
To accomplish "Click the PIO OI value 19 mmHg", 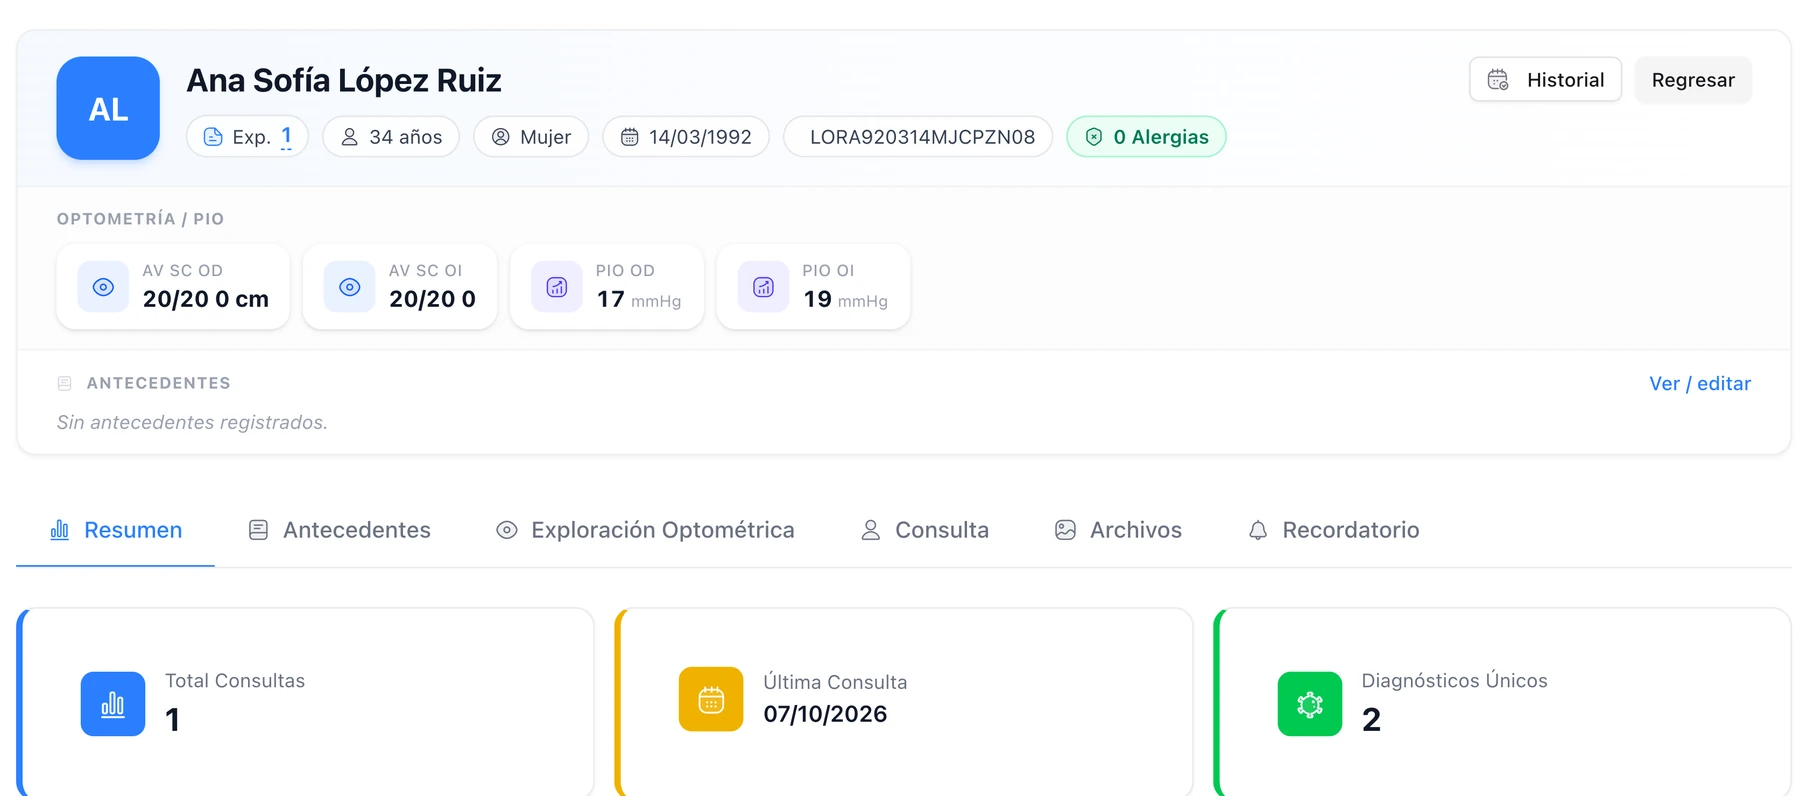I will tap(846, 299).
